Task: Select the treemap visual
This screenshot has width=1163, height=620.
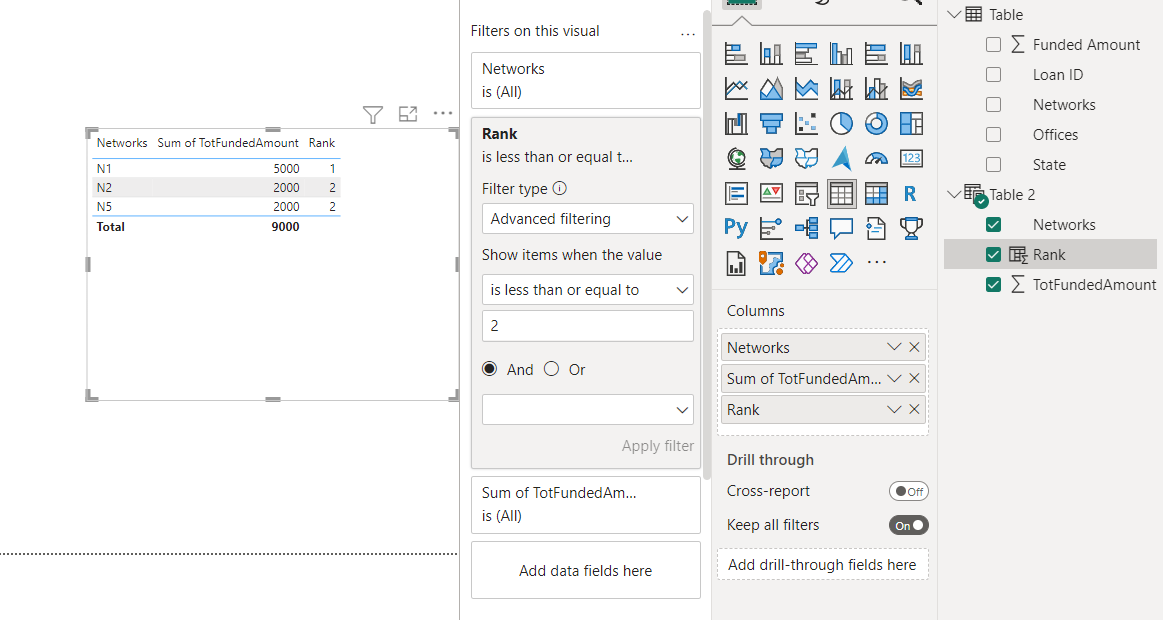Action: (912, 124)
